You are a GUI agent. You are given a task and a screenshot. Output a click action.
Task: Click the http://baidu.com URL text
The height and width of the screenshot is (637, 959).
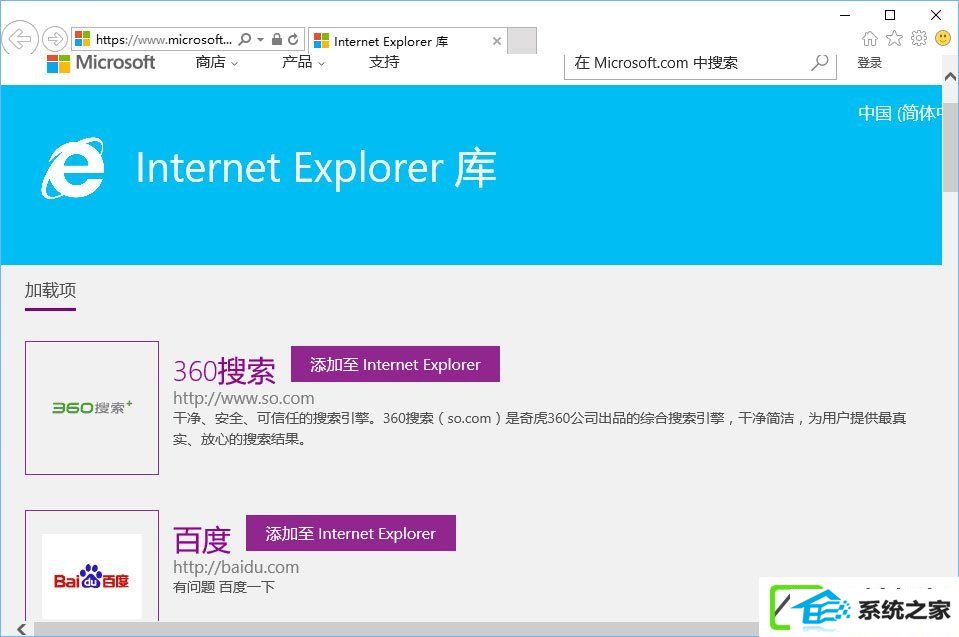236,567
